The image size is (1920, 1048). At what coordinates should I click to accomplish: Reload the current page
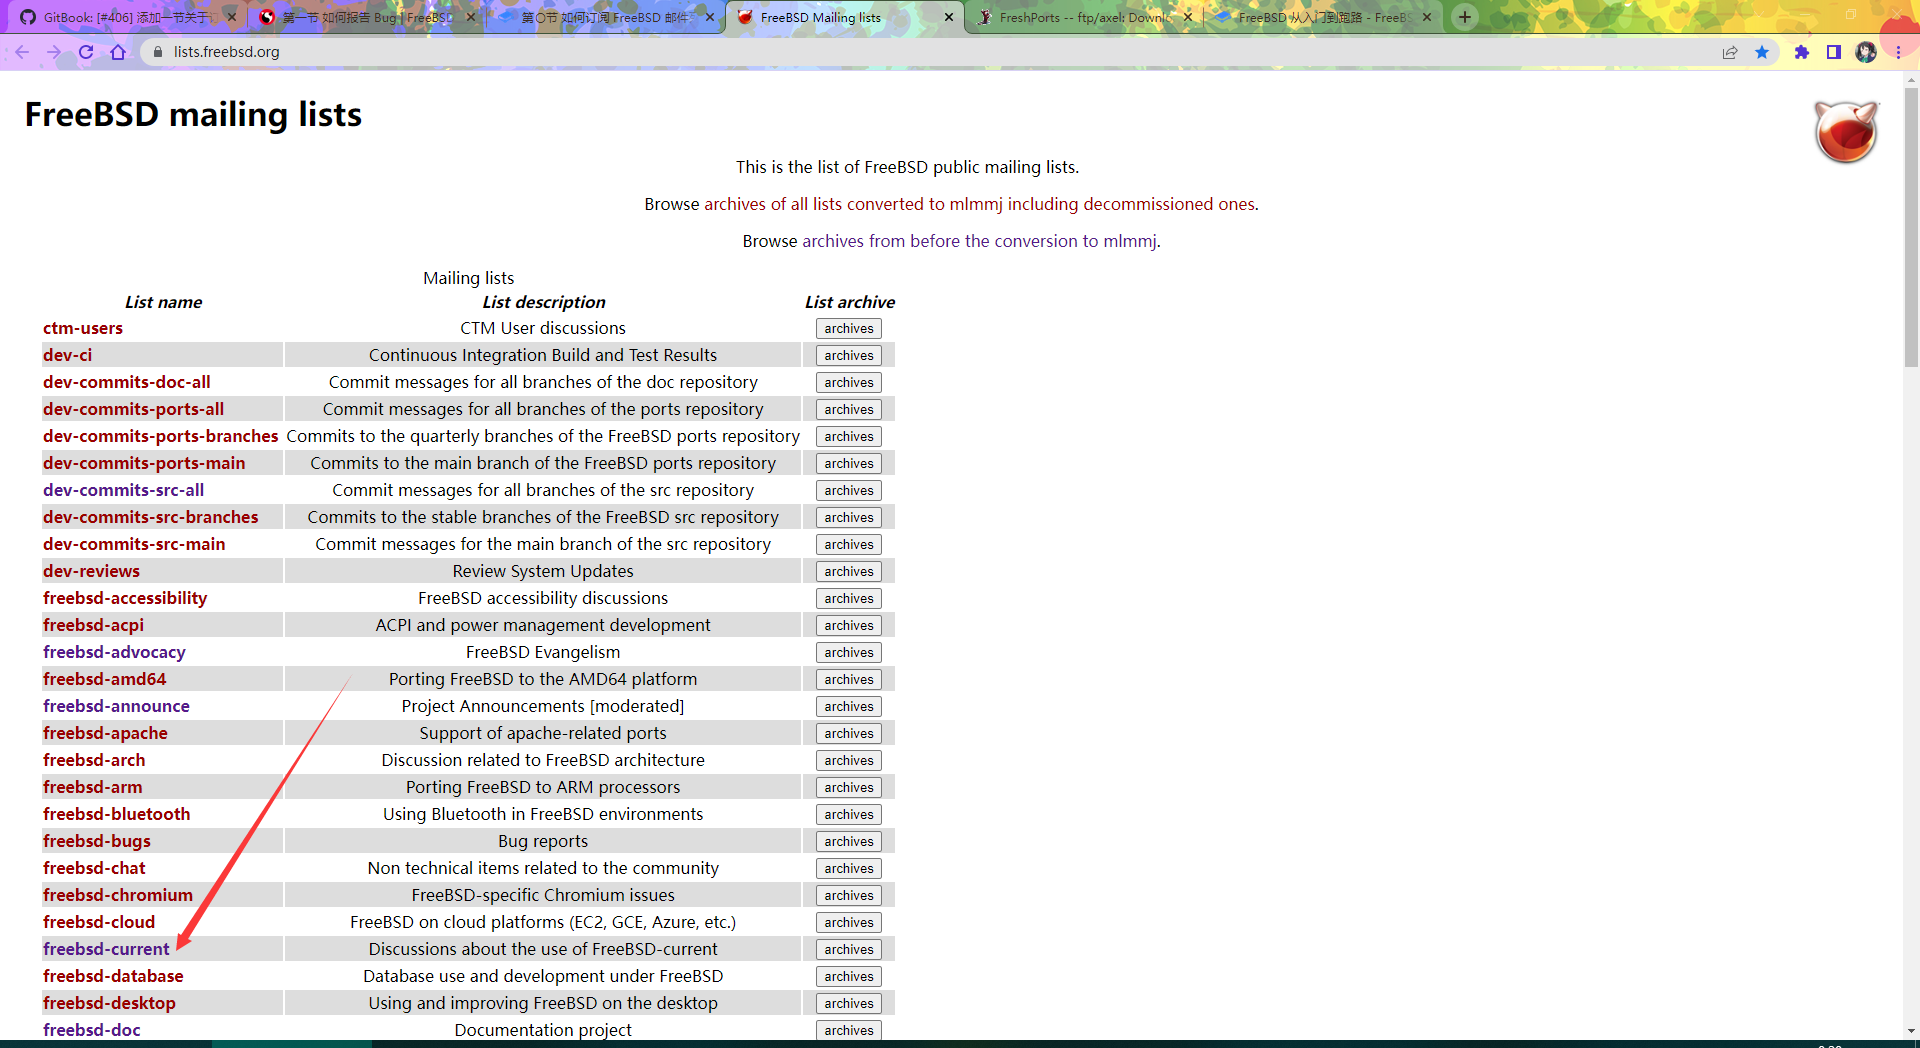86,52
